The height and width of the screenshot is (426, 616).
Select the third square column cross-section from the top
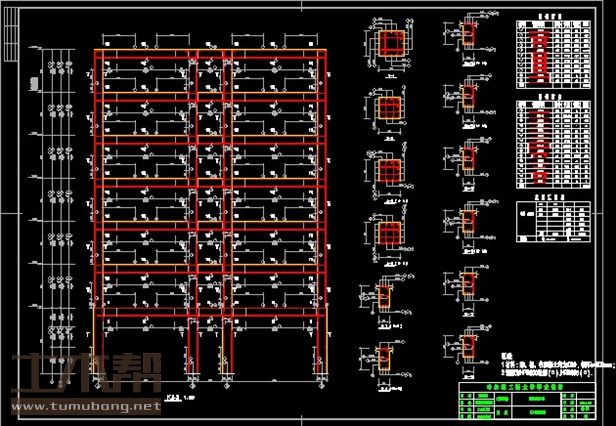388,171
